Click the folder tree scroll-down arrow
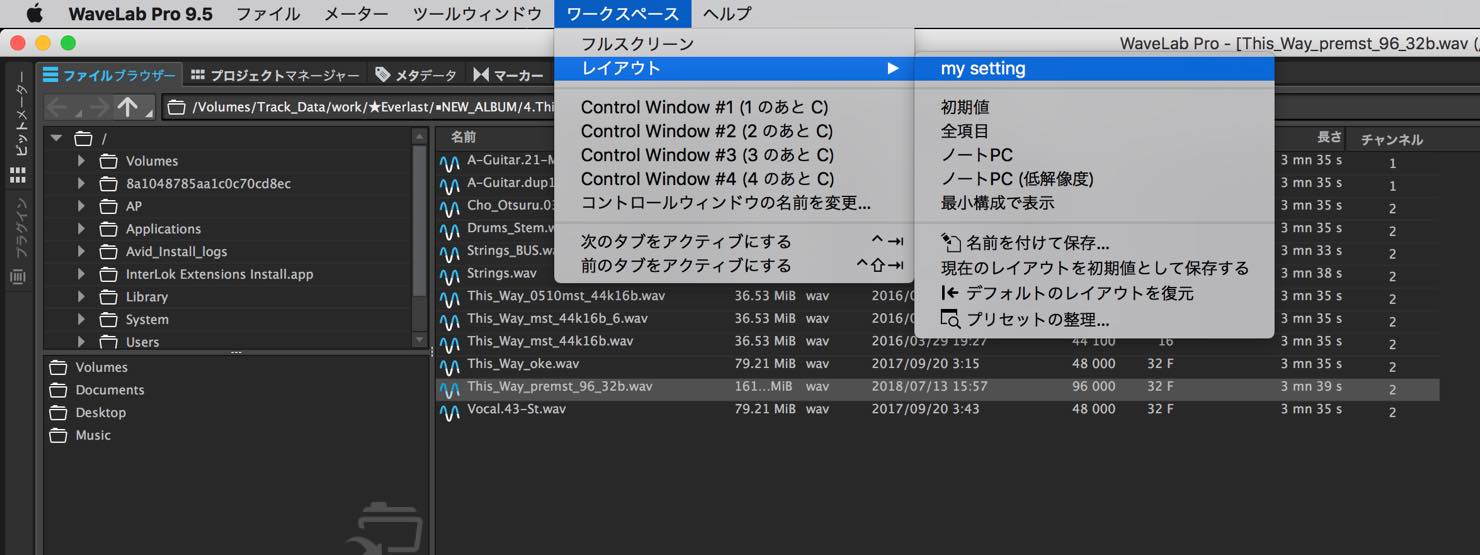Screen dimensions: 1480x555 pyautogui.click(x=420, y=341)
